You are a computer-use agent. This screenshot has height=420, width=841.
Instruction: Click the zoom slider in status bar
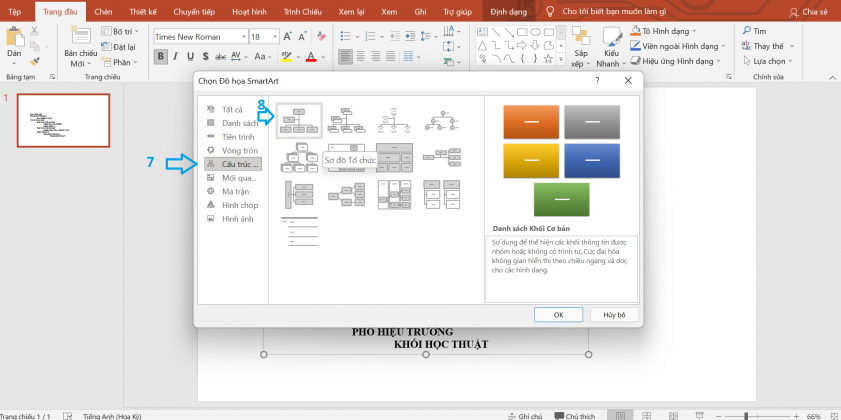pyautogui.click(x=746, y=415)
